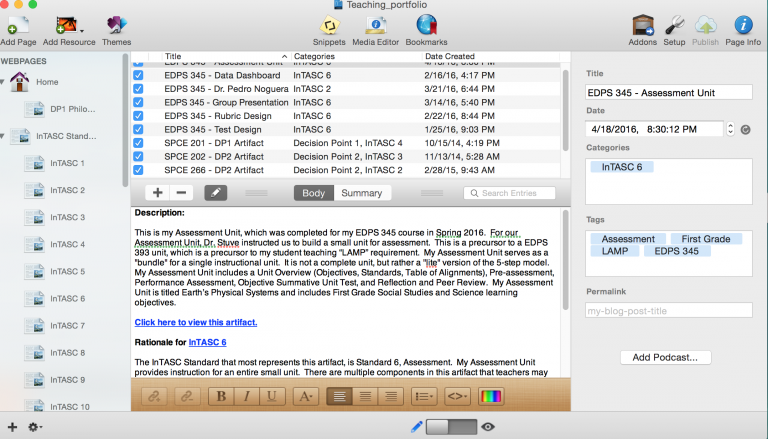Uncheck the EDPS 345 - Rubric Design entry
The image size is (768, 439).
tap(139, 116)
